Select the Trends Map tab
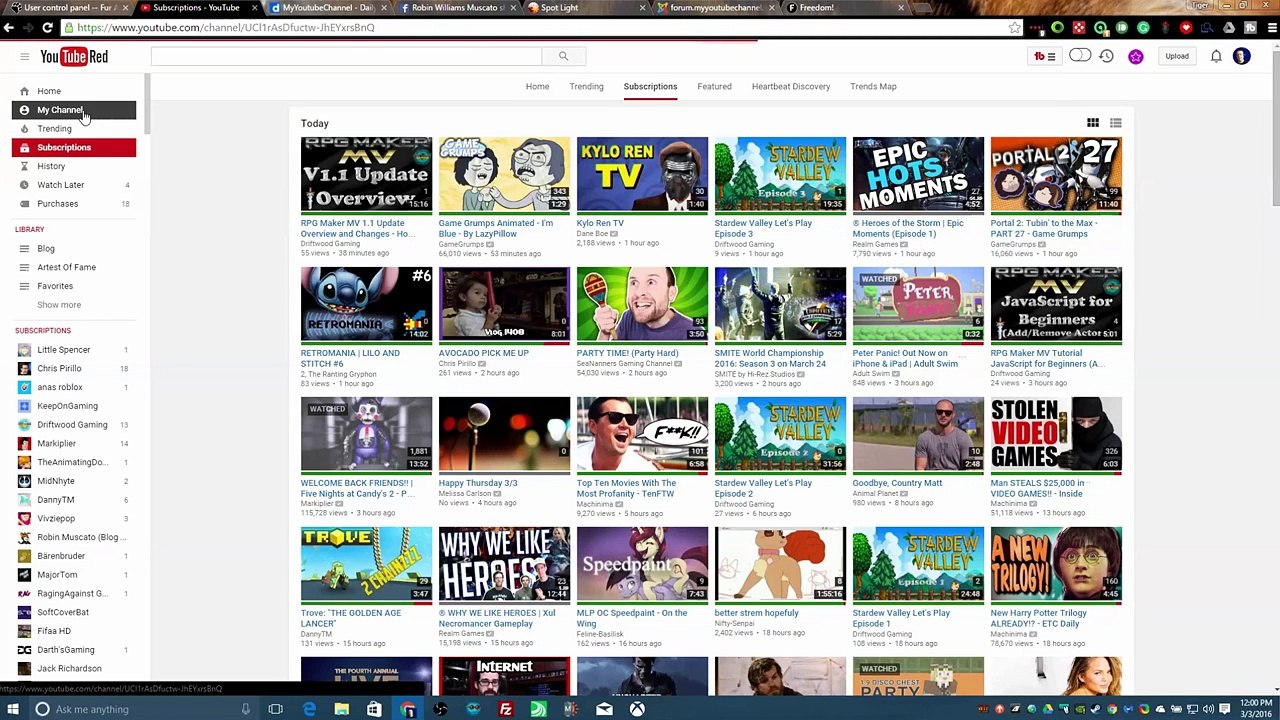 tap(873, 87)
